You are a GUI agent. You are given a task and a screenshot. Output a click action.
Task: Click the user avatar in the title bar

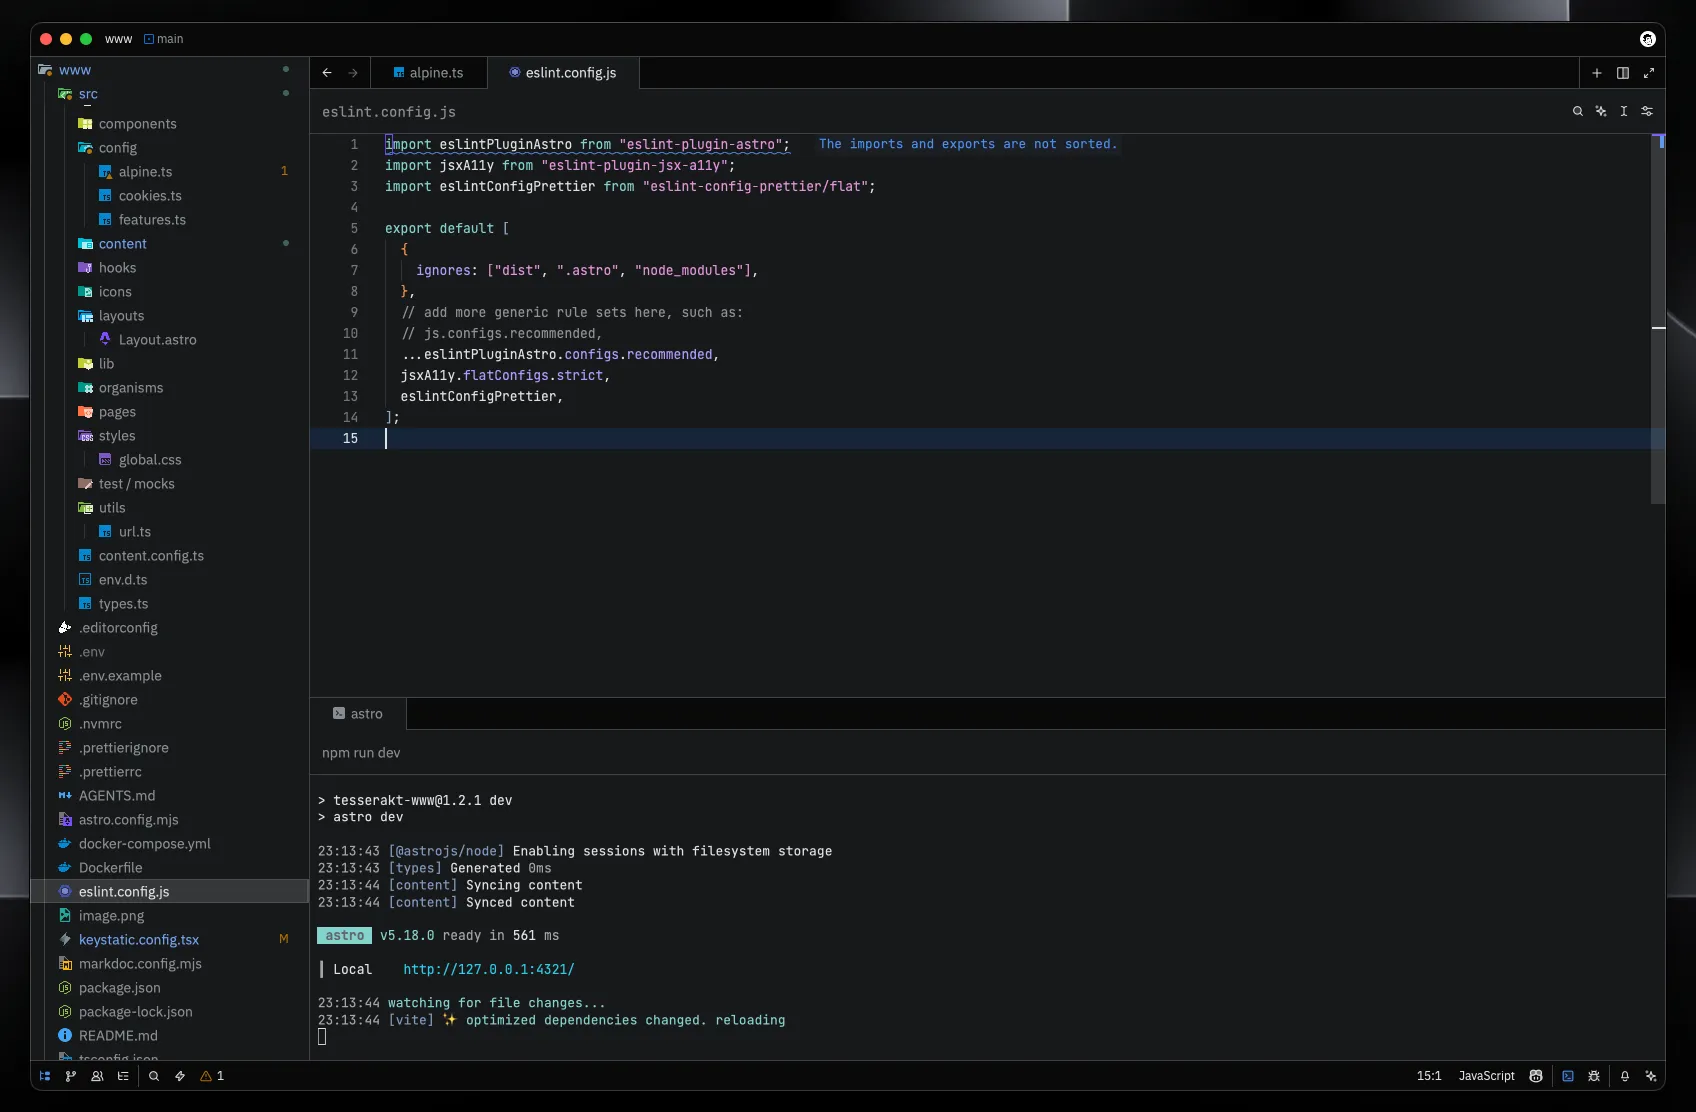[1648, 39]
